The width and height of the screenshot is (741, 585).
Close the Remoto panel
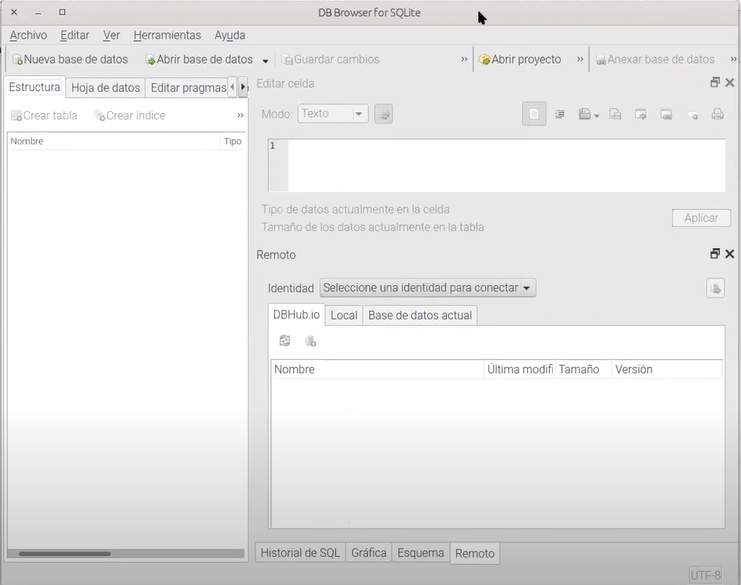730,254
